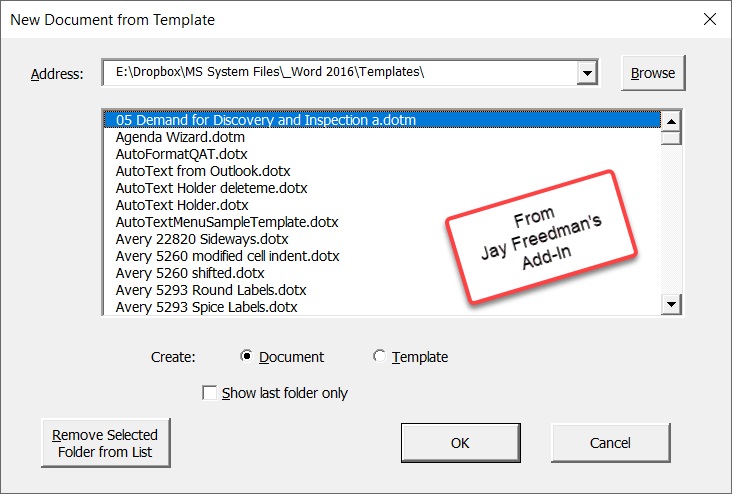This screenshot has width=732, height=494.
Task: Click the template list scroll down arrow
Action: tap(671, 304)
